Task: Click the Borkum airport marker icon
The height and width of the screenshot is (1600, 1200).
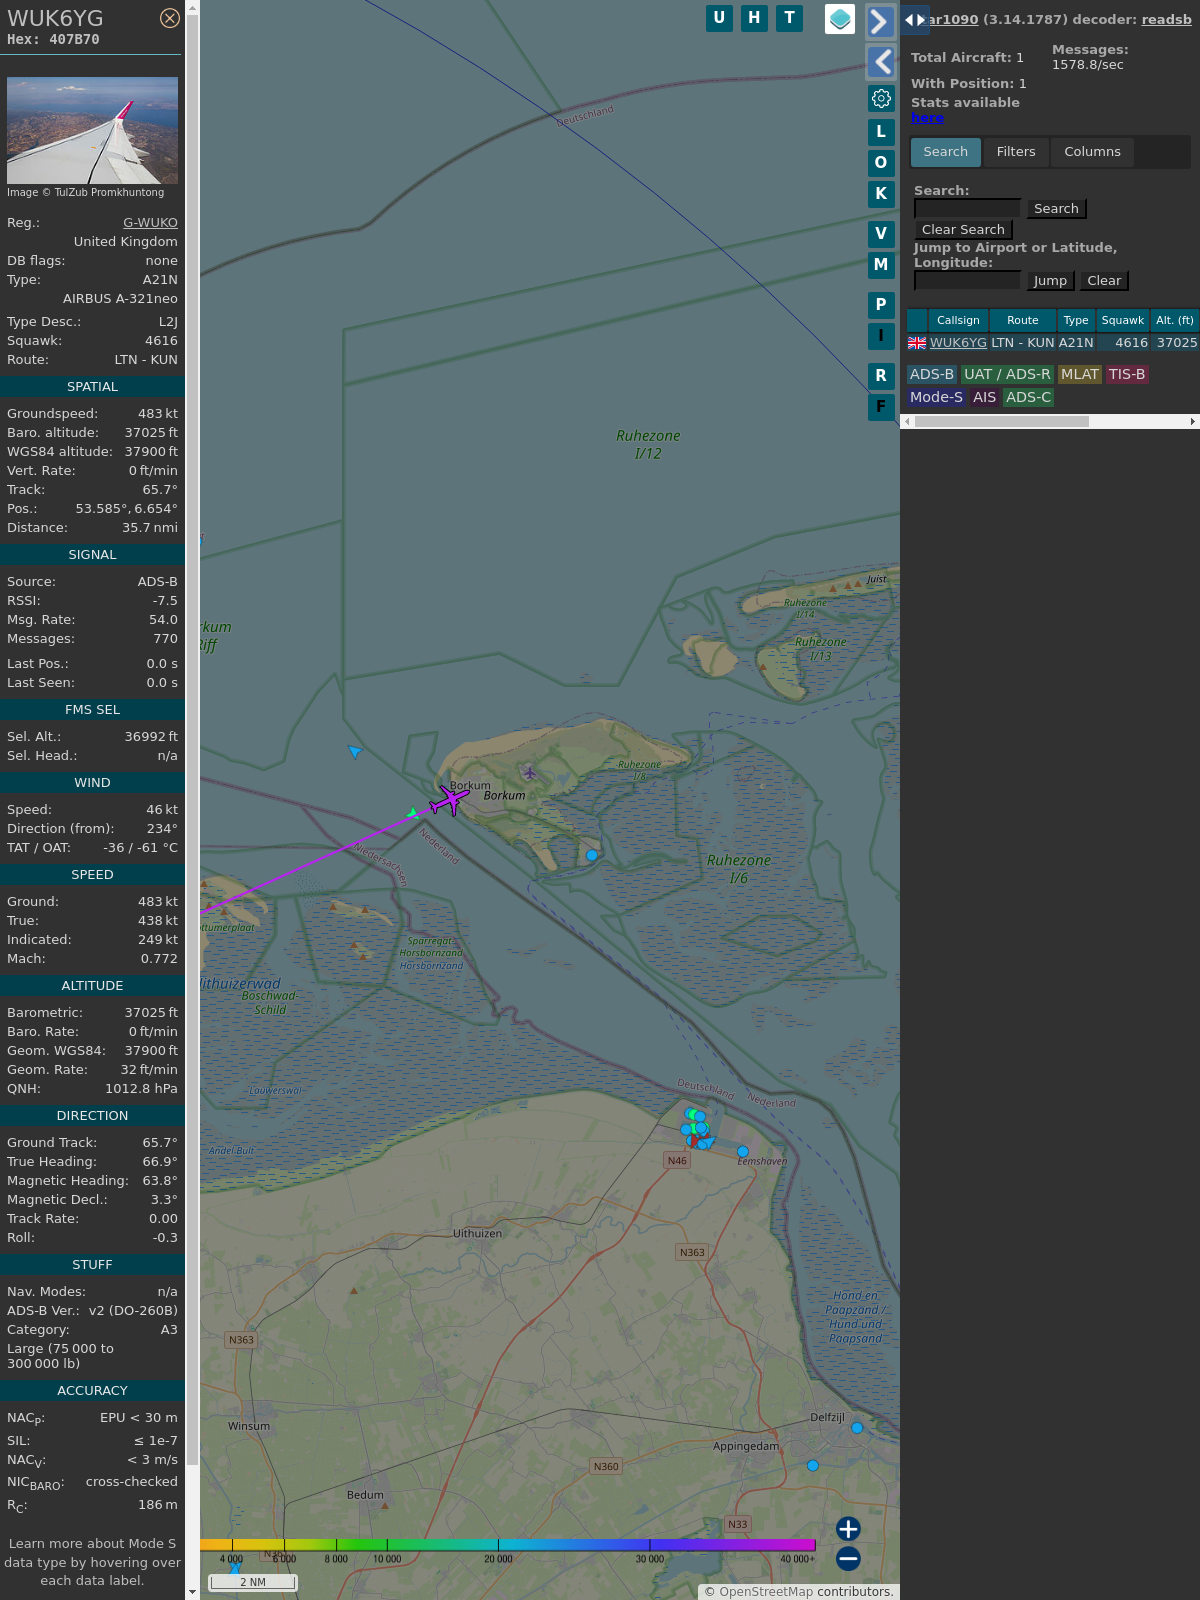Action: coord(530,772)
